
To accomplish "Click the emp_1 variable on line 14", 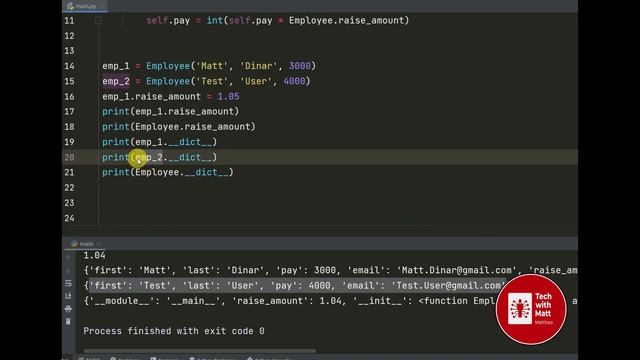I will (116, 66).
